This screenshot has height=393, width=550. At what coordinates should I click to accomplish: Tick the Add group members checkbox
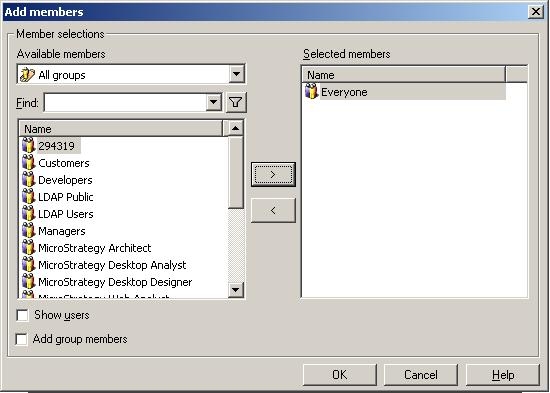pyautogui.click(x=21, y=339)
